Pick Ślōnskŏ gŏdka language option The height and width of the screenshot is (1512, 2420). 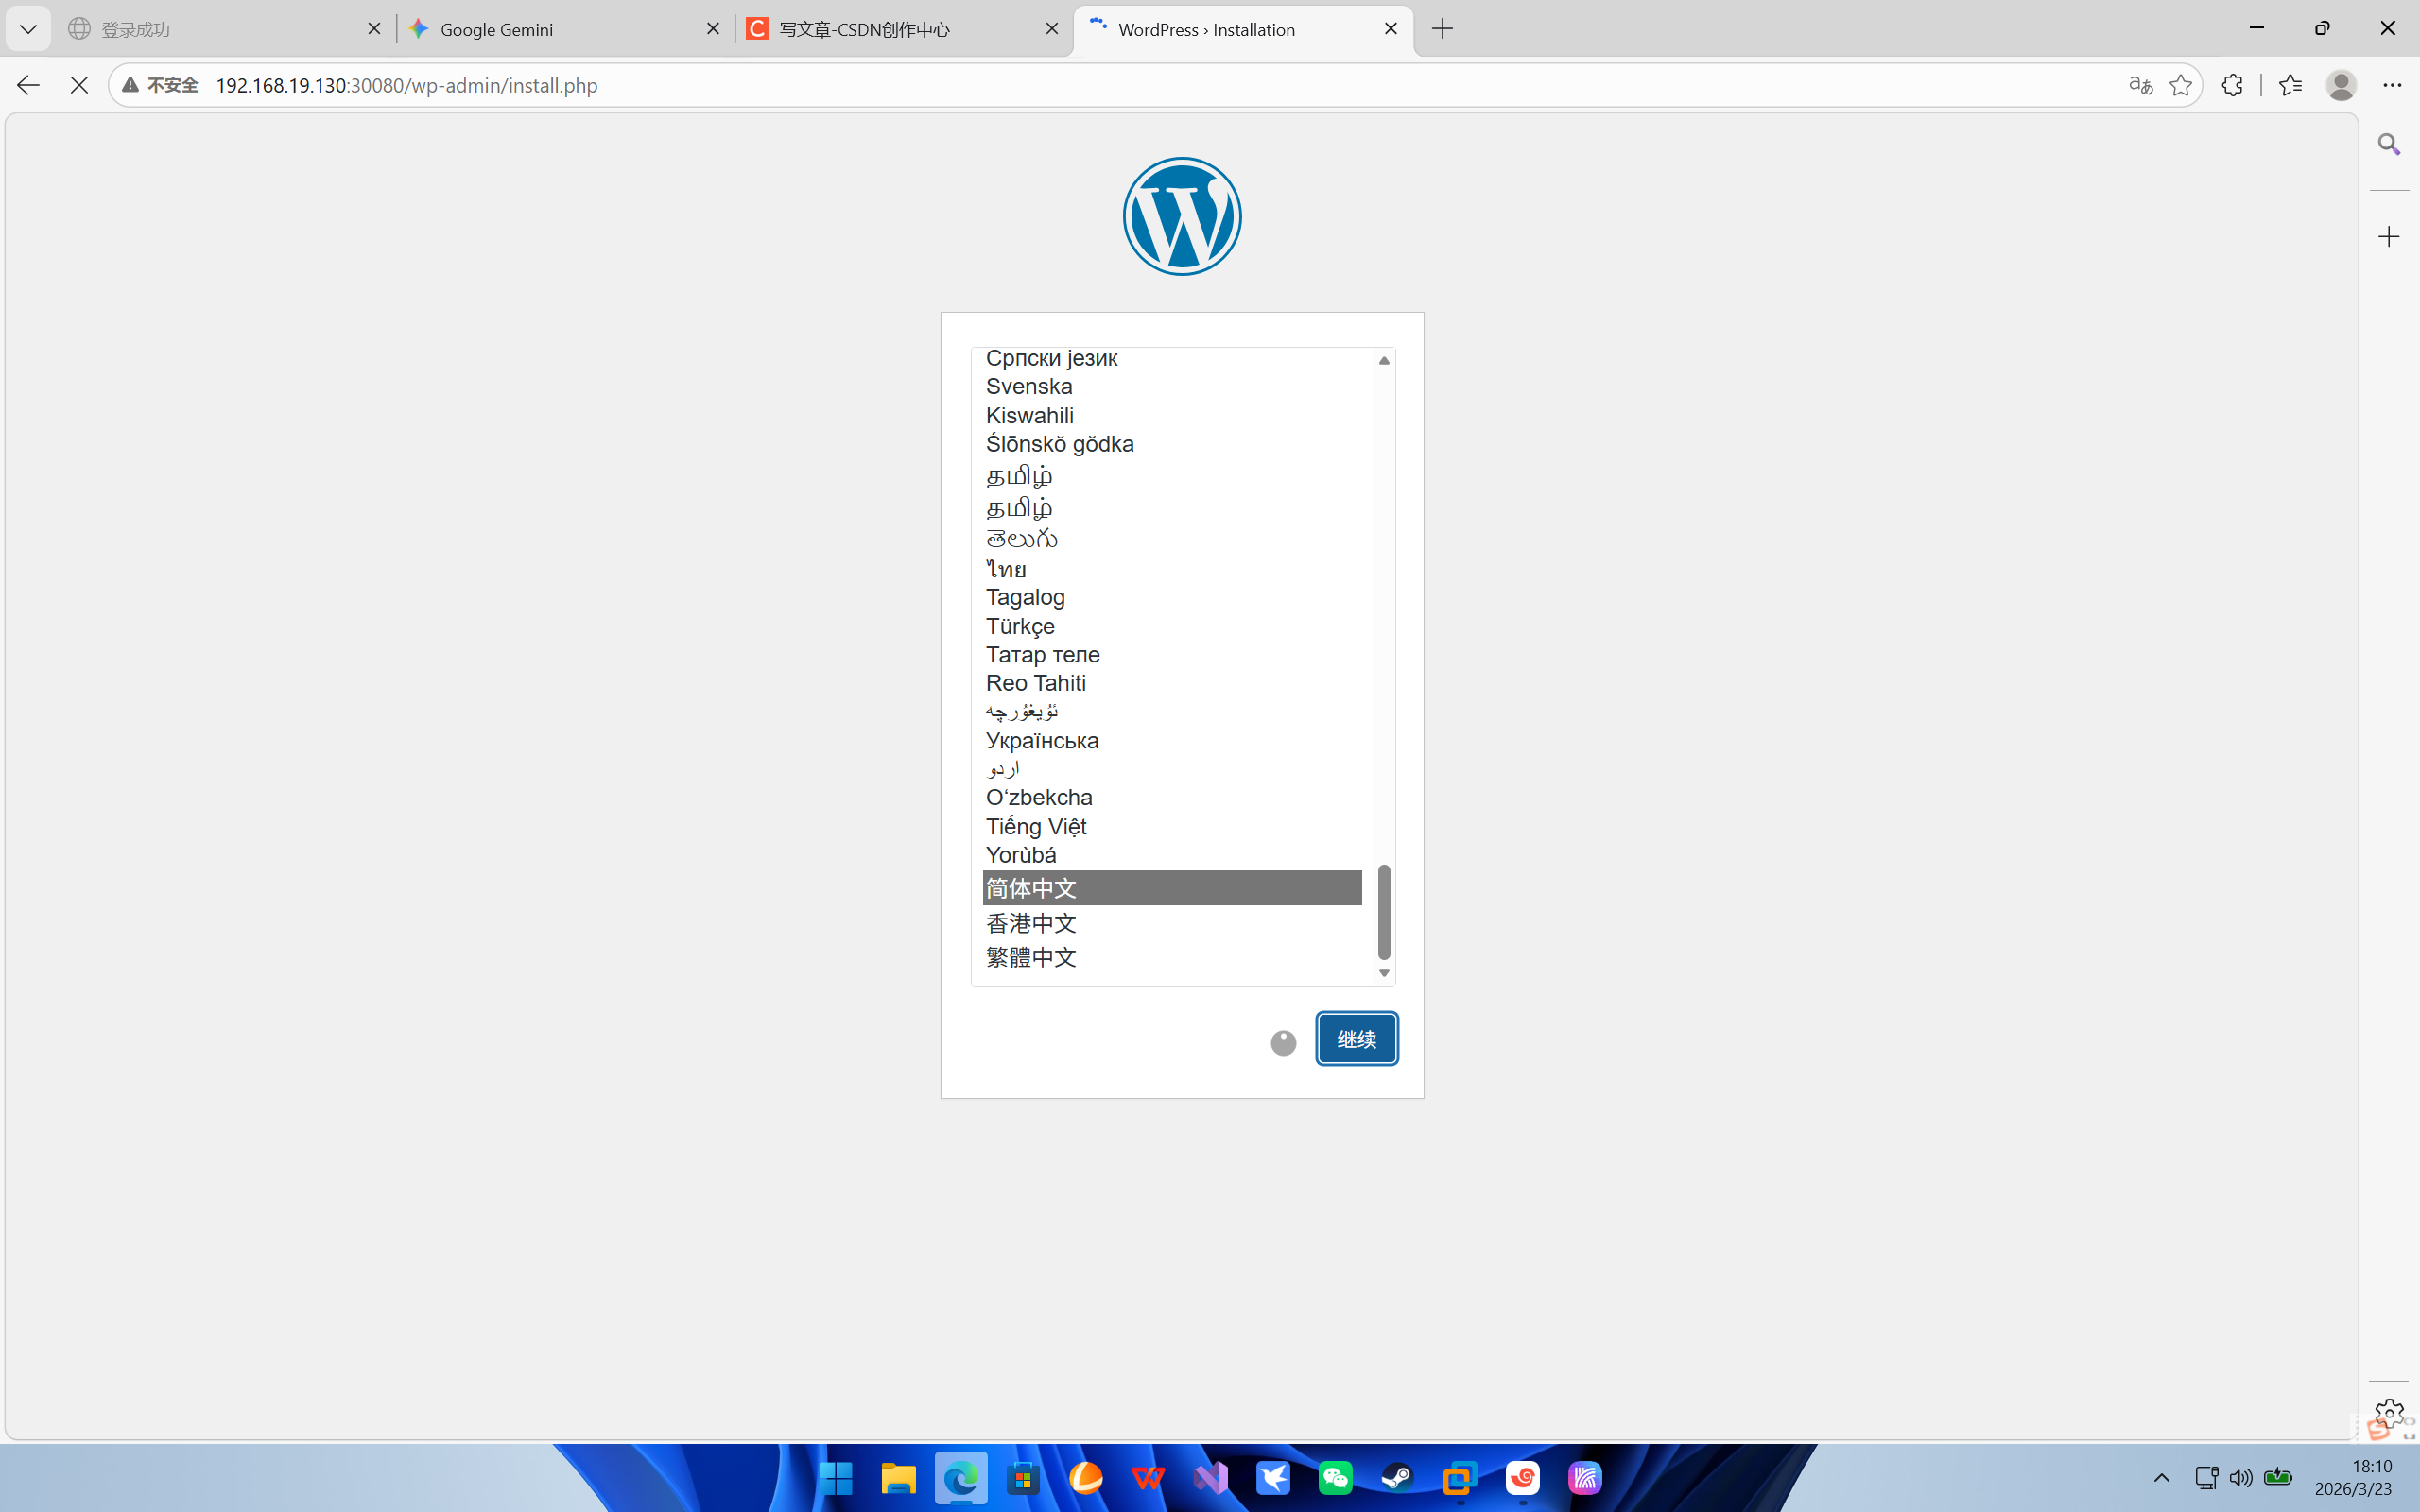tap(1172, 444)
